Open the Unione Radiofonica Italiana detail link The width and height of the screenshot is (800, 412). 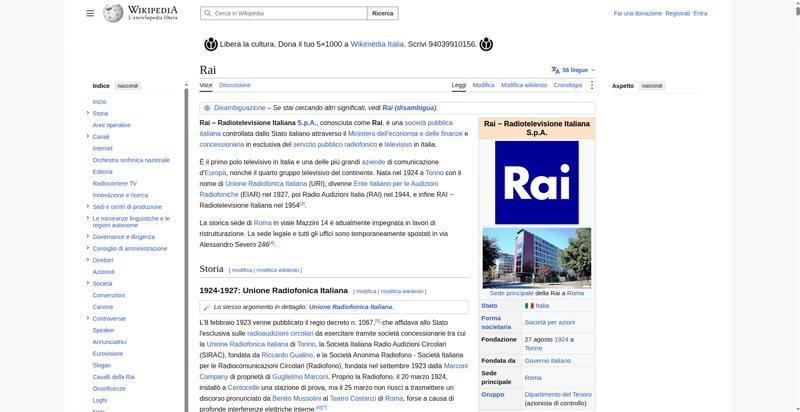point(351,307)
